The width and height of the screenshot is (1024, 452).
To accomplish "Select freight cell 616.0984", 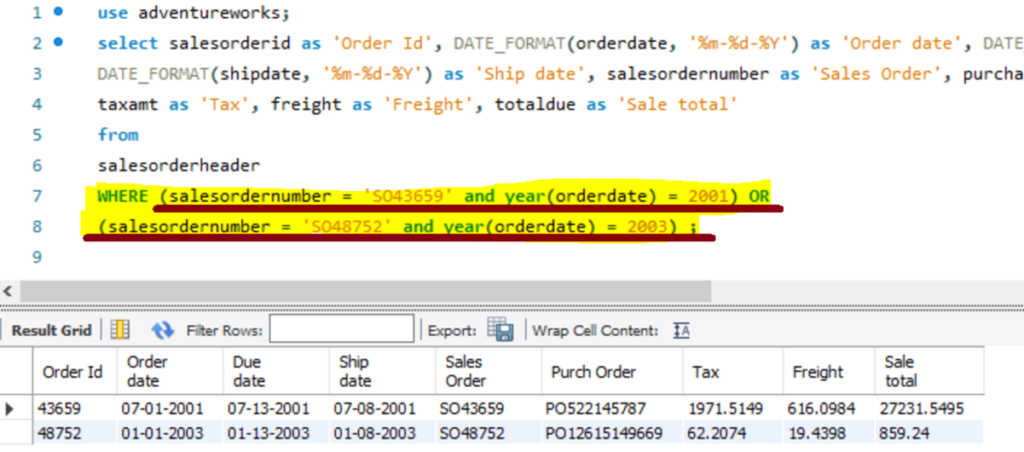I will pyautogui.click(x=829, y=409).
